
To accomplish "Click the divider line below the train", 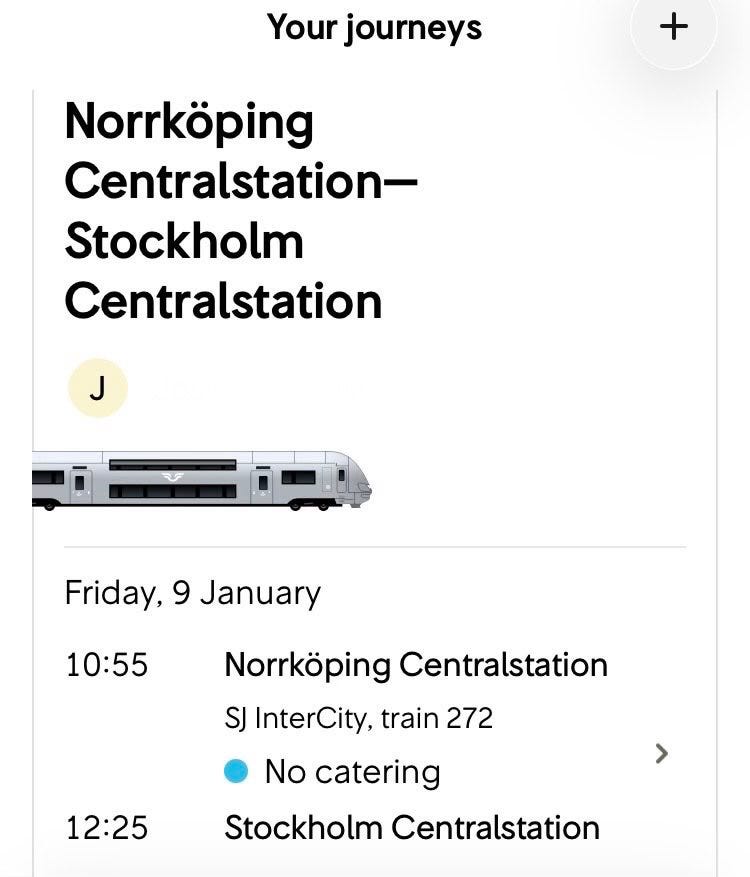I will 375,547.
